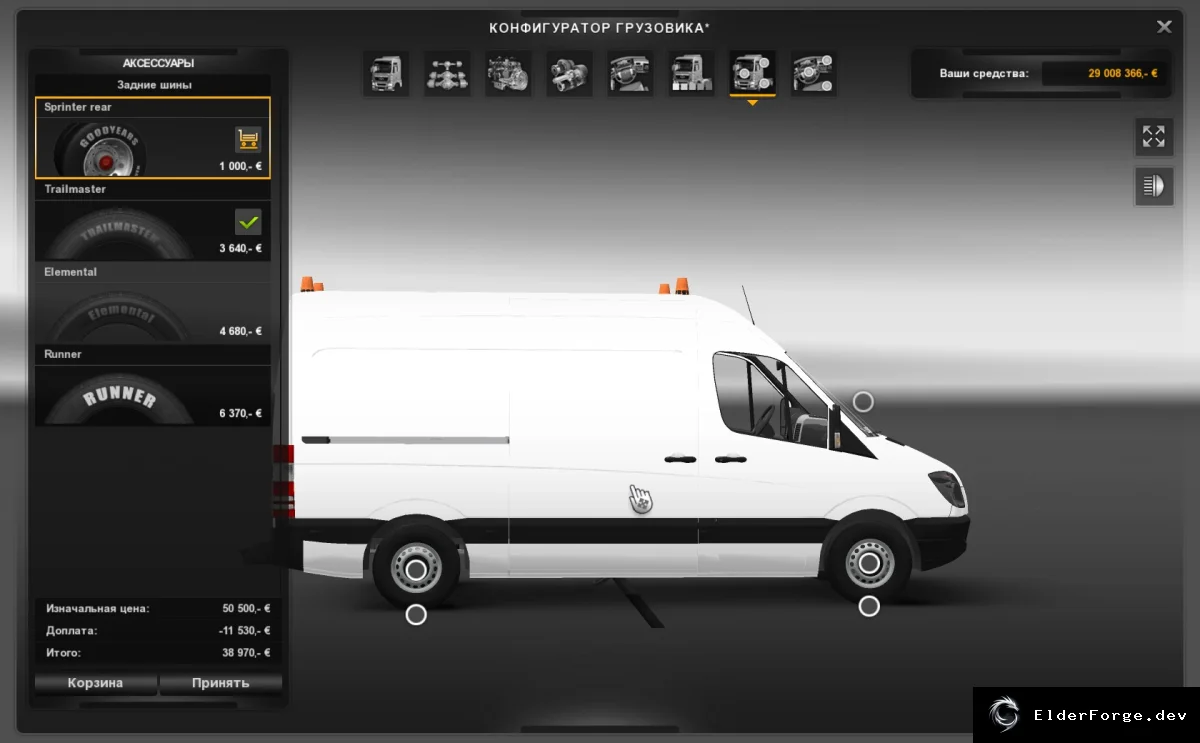Open the chassis configuration category
This screenshot has width=1200, height=743.
447,73
